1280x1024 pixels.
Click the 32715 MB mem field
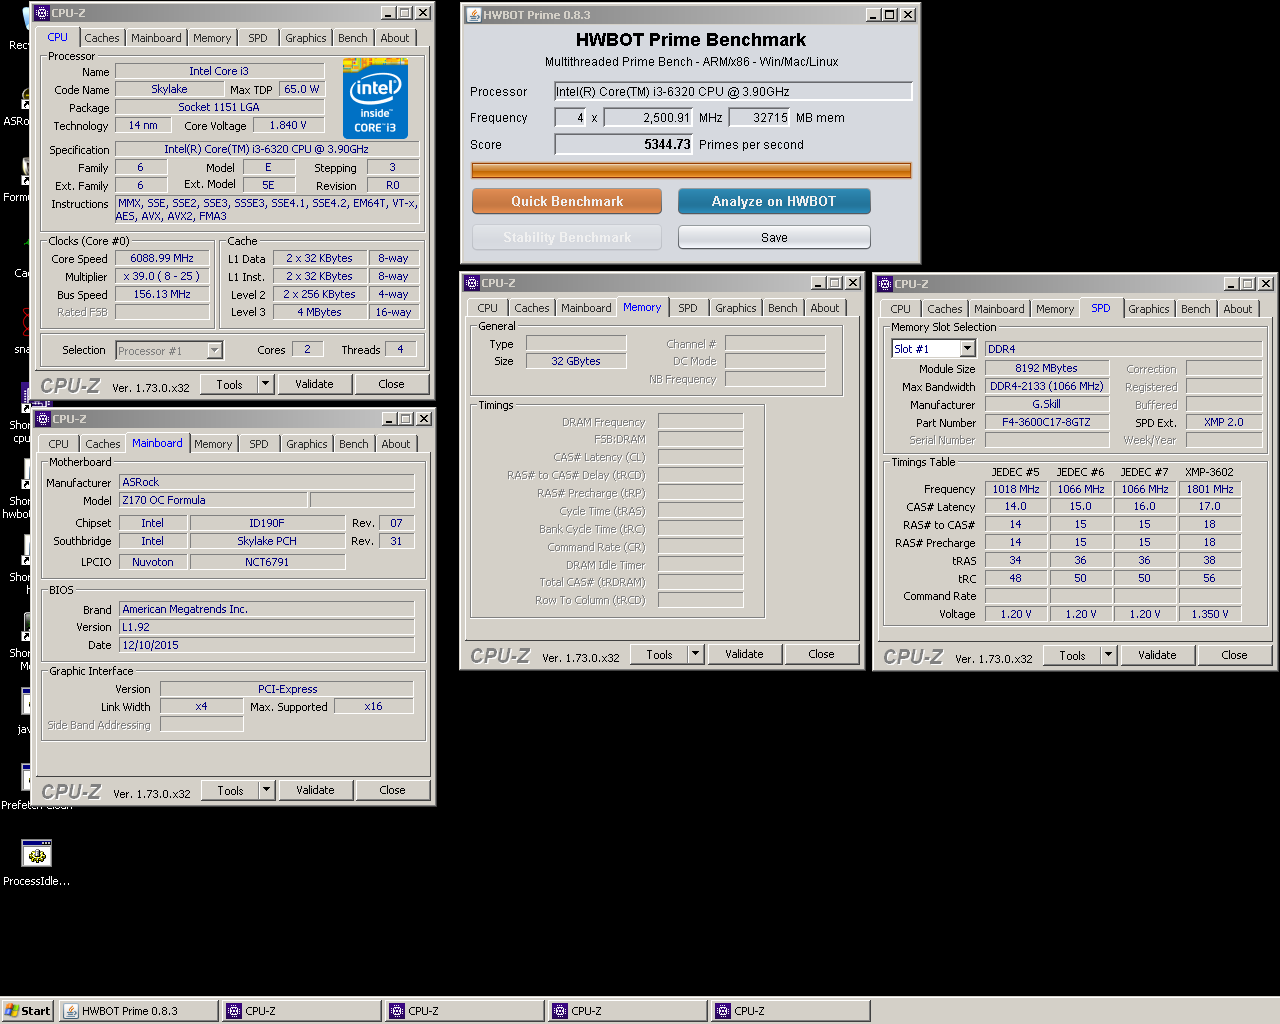pyautogui.click(x=760, y=117)
